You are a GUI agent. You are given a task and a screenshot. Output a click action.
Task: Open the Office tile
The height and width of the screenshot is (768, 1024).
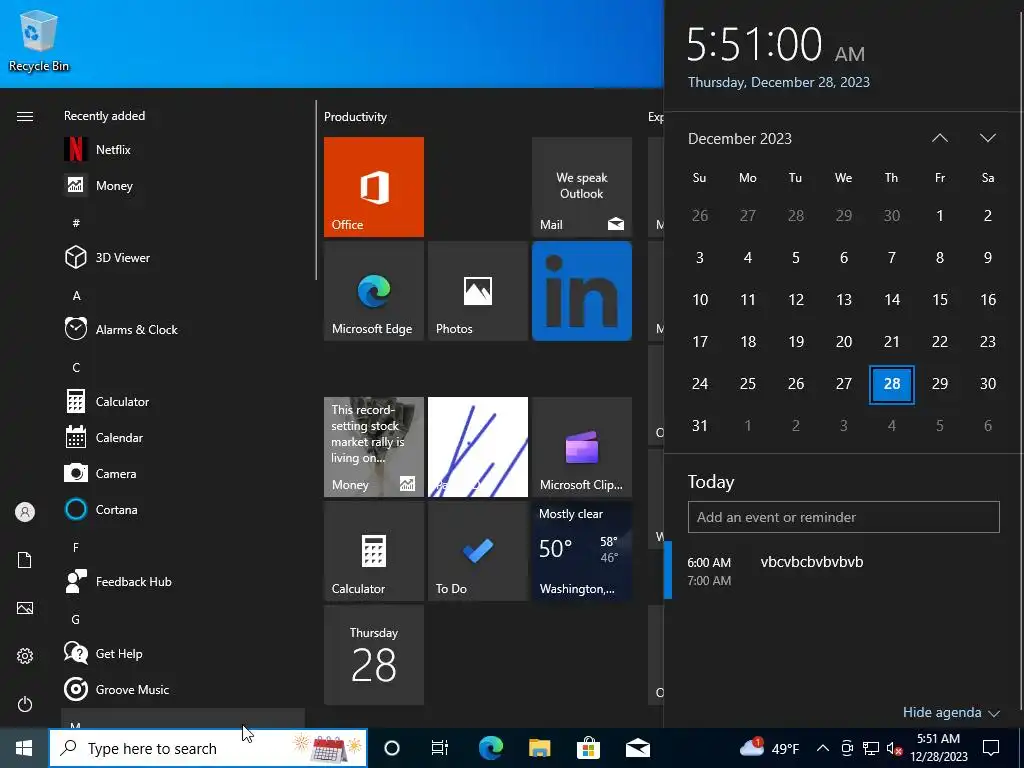coord(374,187)
